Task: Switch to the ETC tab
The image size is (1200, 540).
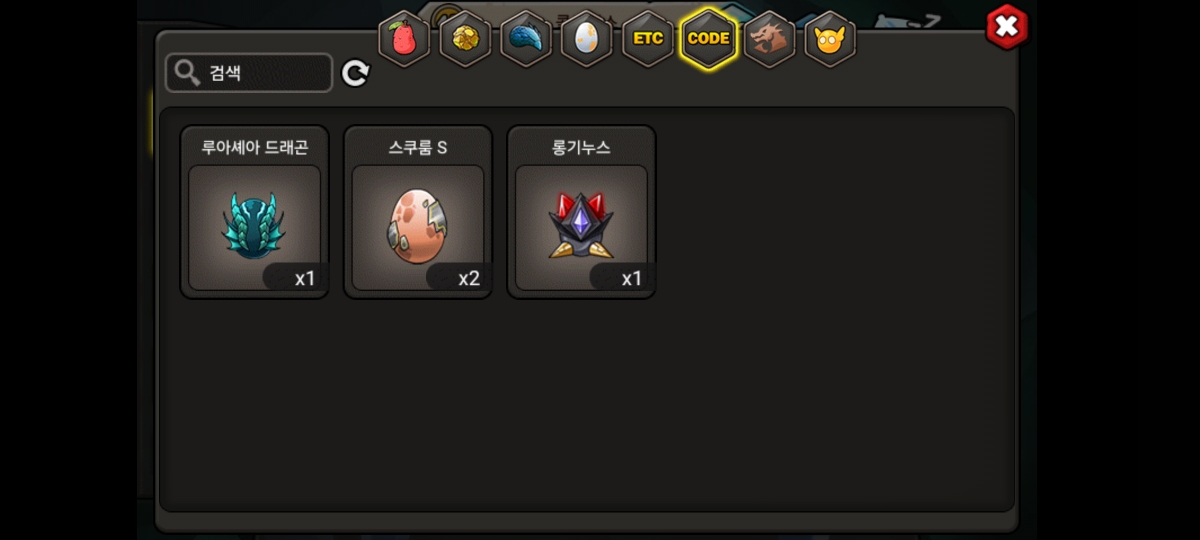Action: [648, 39]
